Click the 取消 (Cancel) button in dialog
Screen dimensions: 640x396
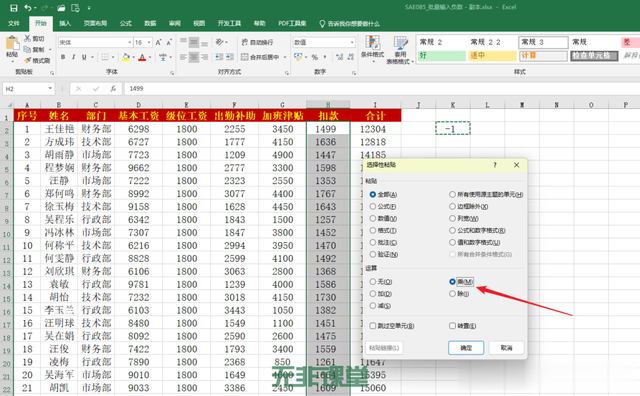(x=506, y=348)
